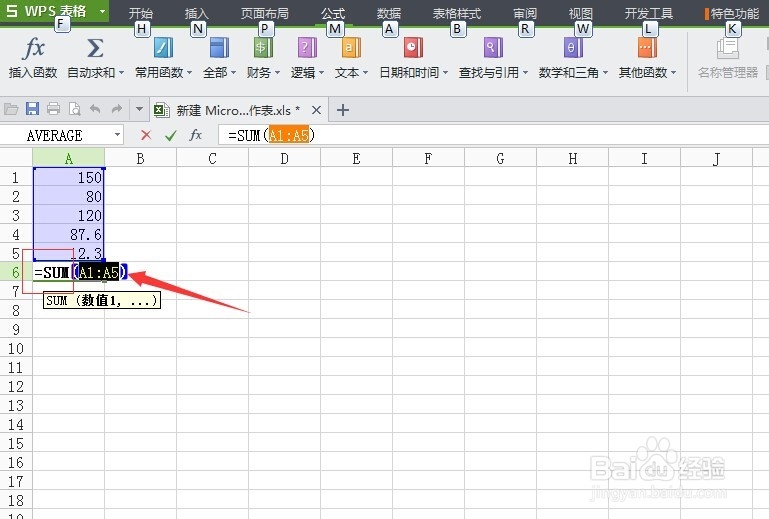769x519 pixels.
Task: Click the SUM function tooltip
Action: [x=102, y=300]
